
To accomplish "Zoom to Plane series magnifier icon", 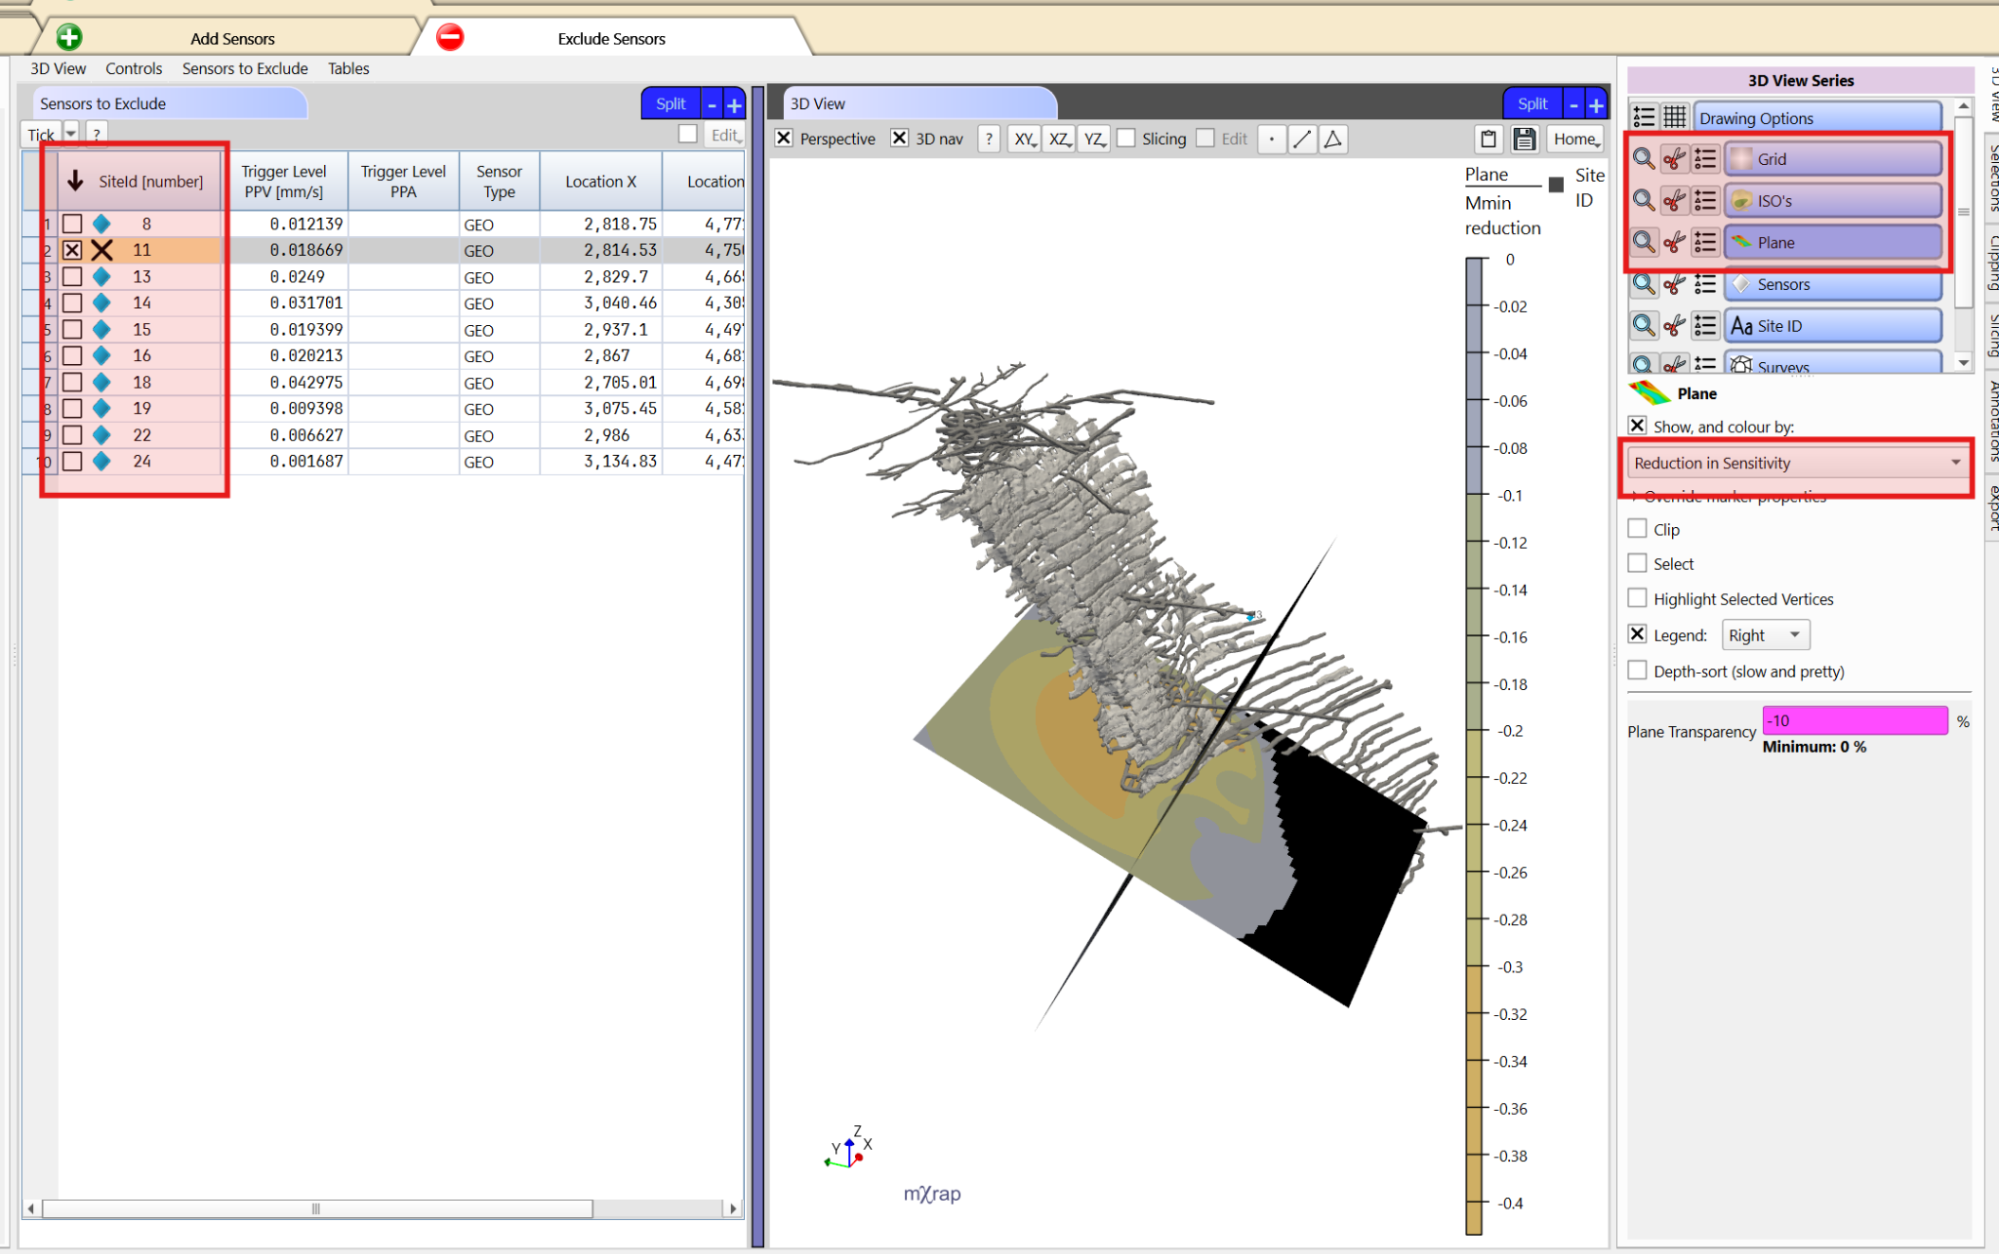I will (x=1643, y=243).
